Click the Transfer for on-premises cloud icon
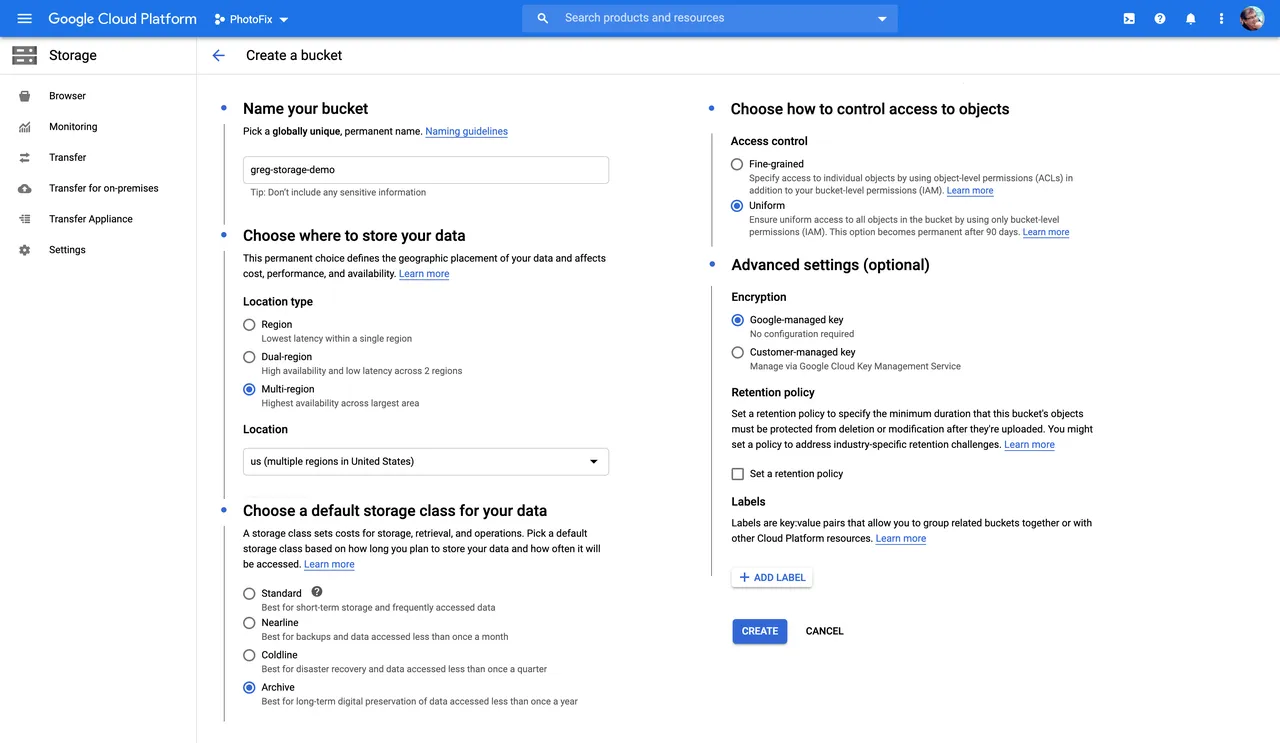The width and height of the screenshot is (1280, 743). [x=25, y=189]
